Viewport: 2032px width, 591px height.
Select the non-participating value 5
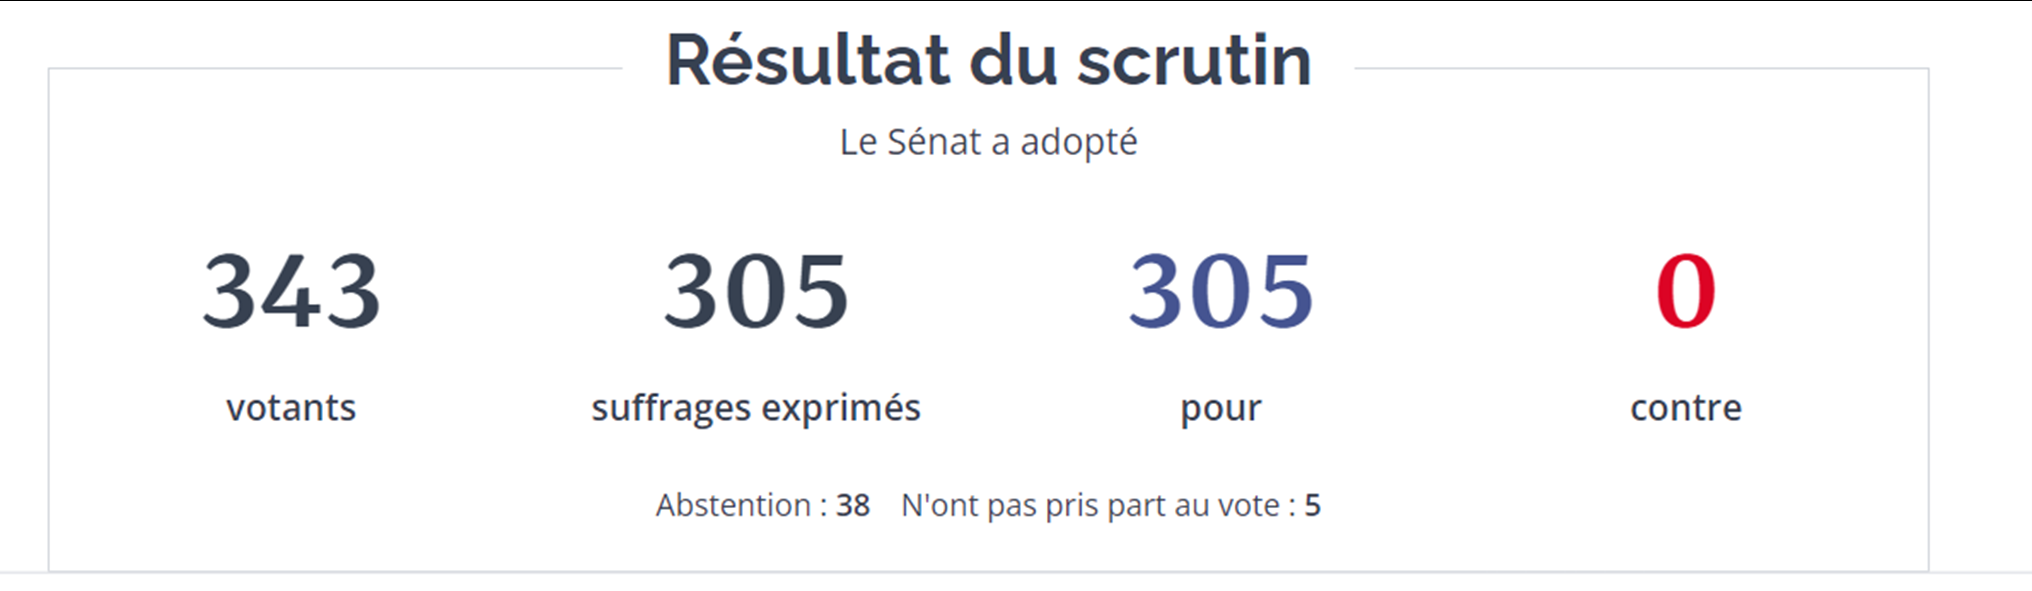1313,505
